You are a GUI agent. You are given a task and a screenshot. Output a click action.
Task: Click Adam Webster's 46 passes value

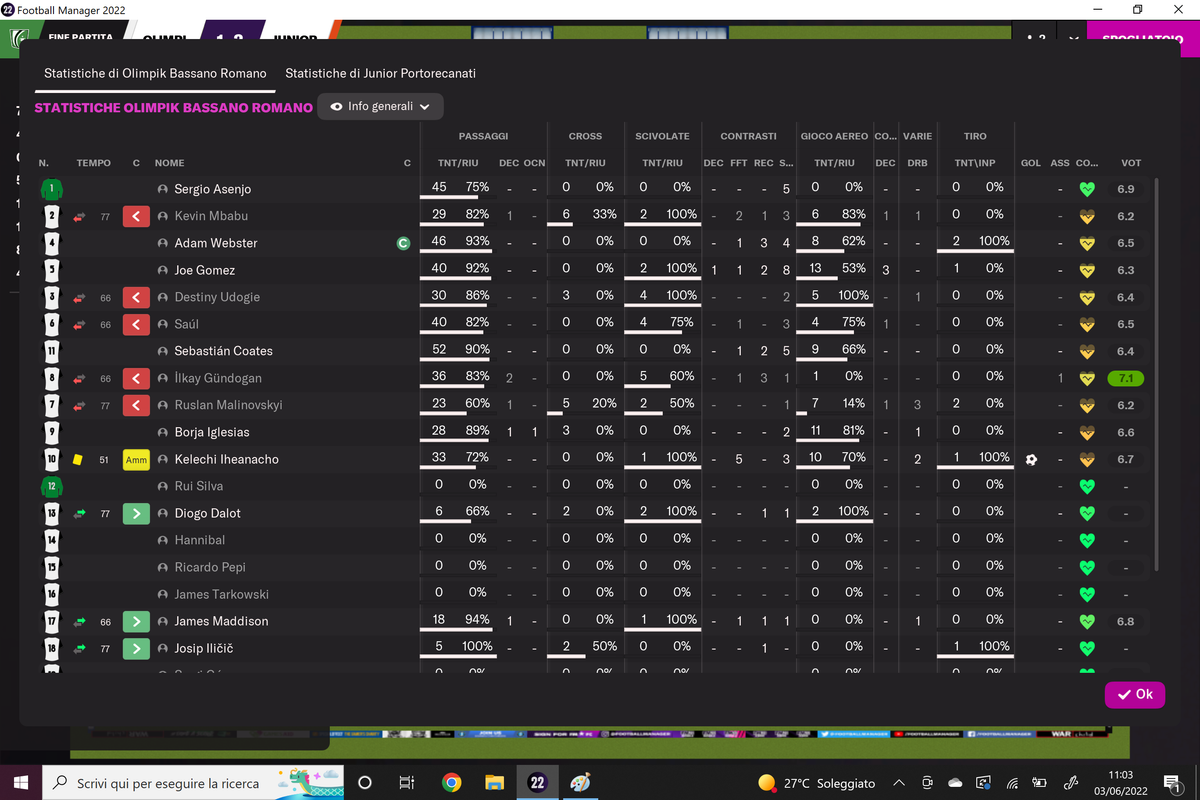439,241
